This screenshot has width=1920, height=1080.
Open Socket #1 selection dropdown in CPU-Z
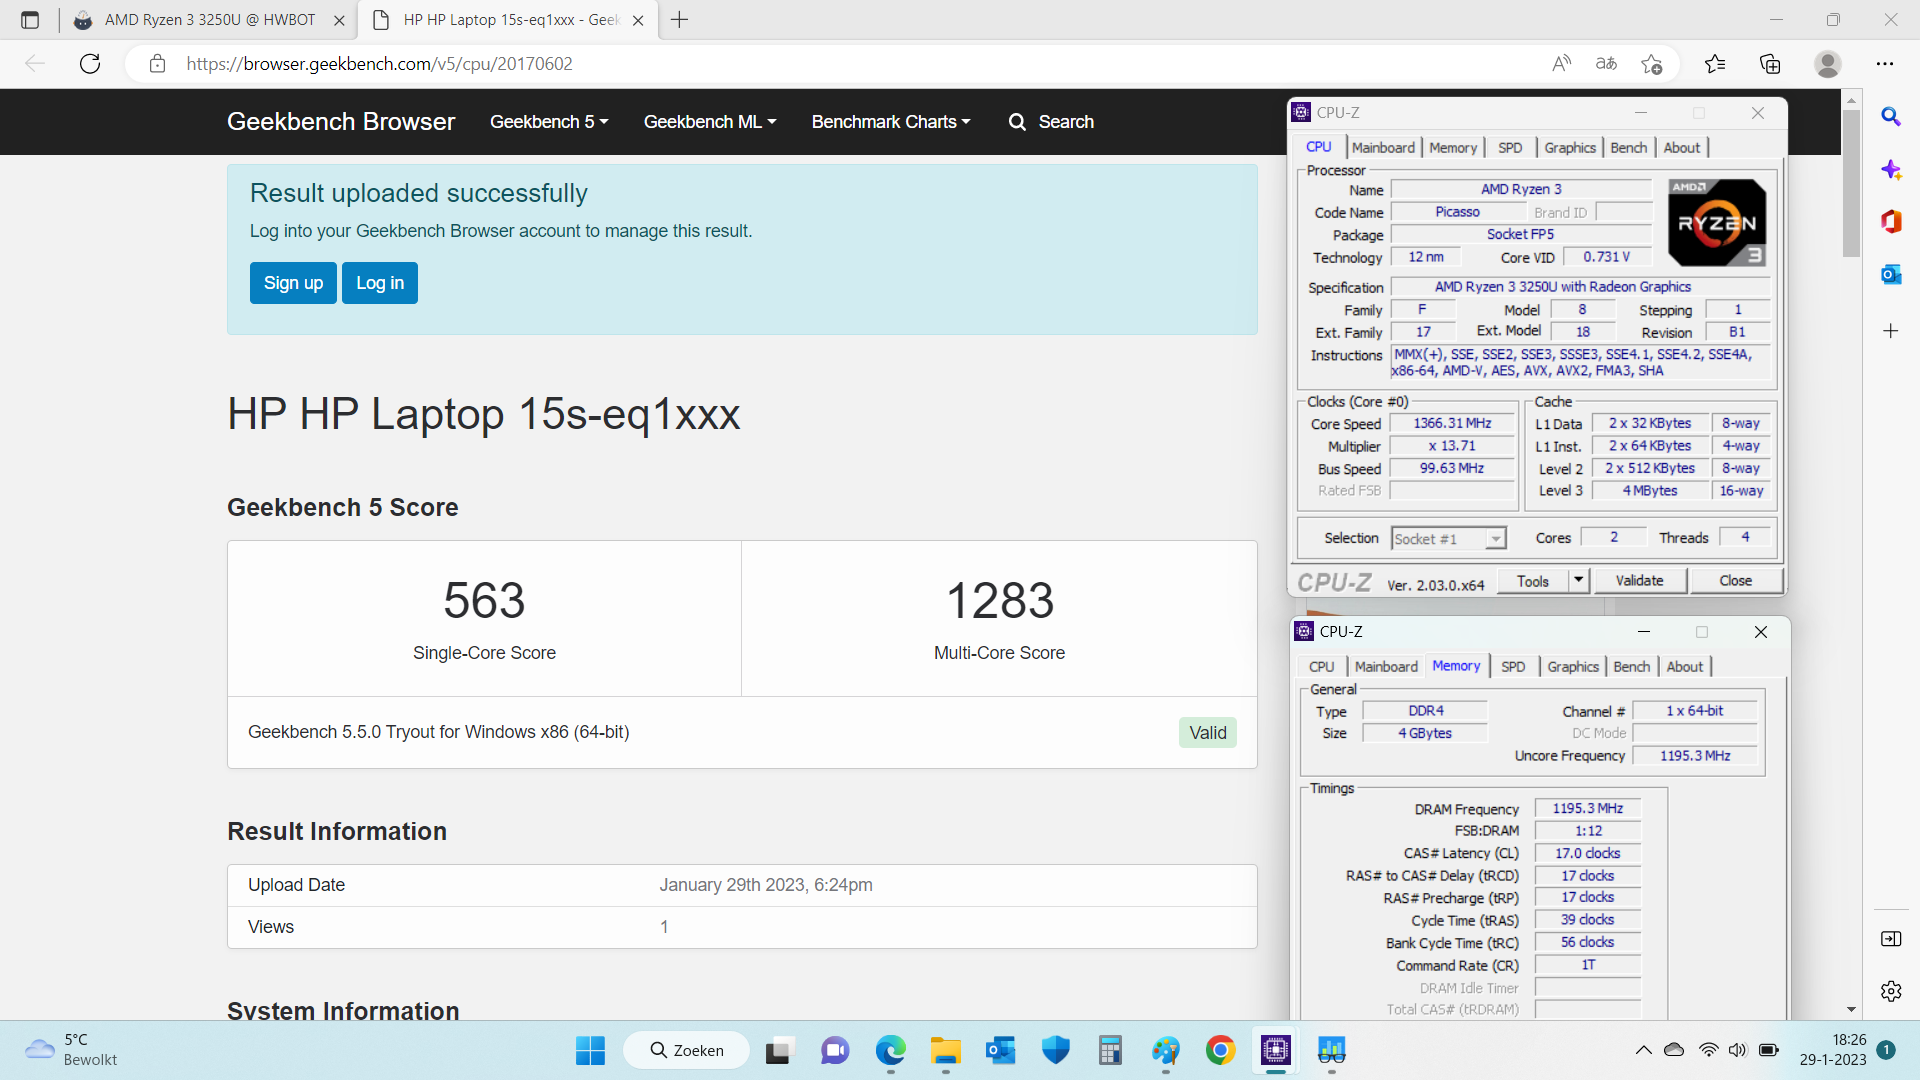(x=1449, y=539)
